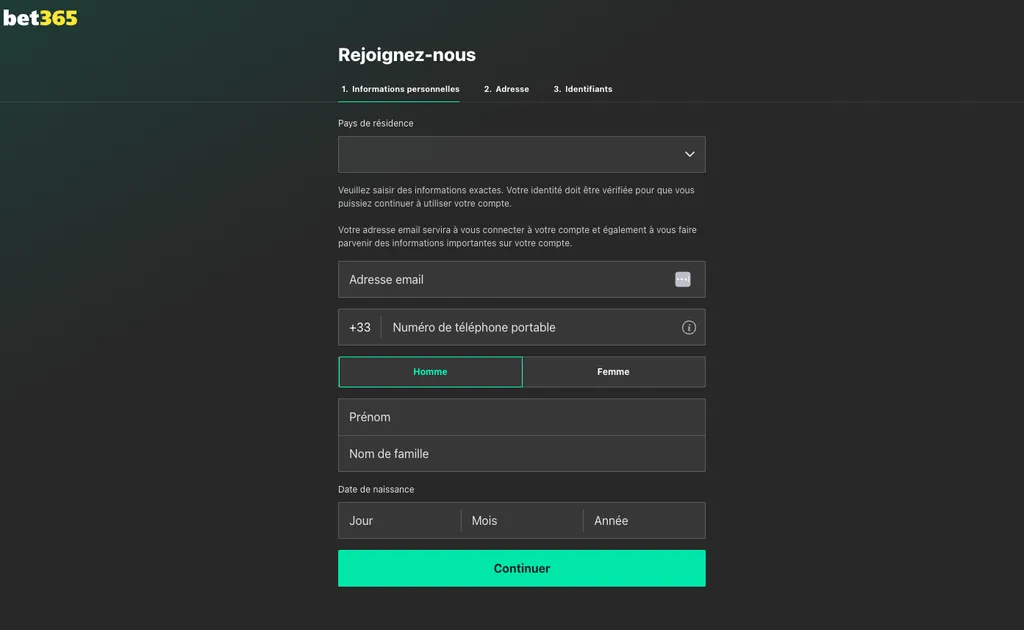This screenshot has height=630, width=1024.
Task: Select the Informations personnelles tab
Action: (x=399, y=89)
